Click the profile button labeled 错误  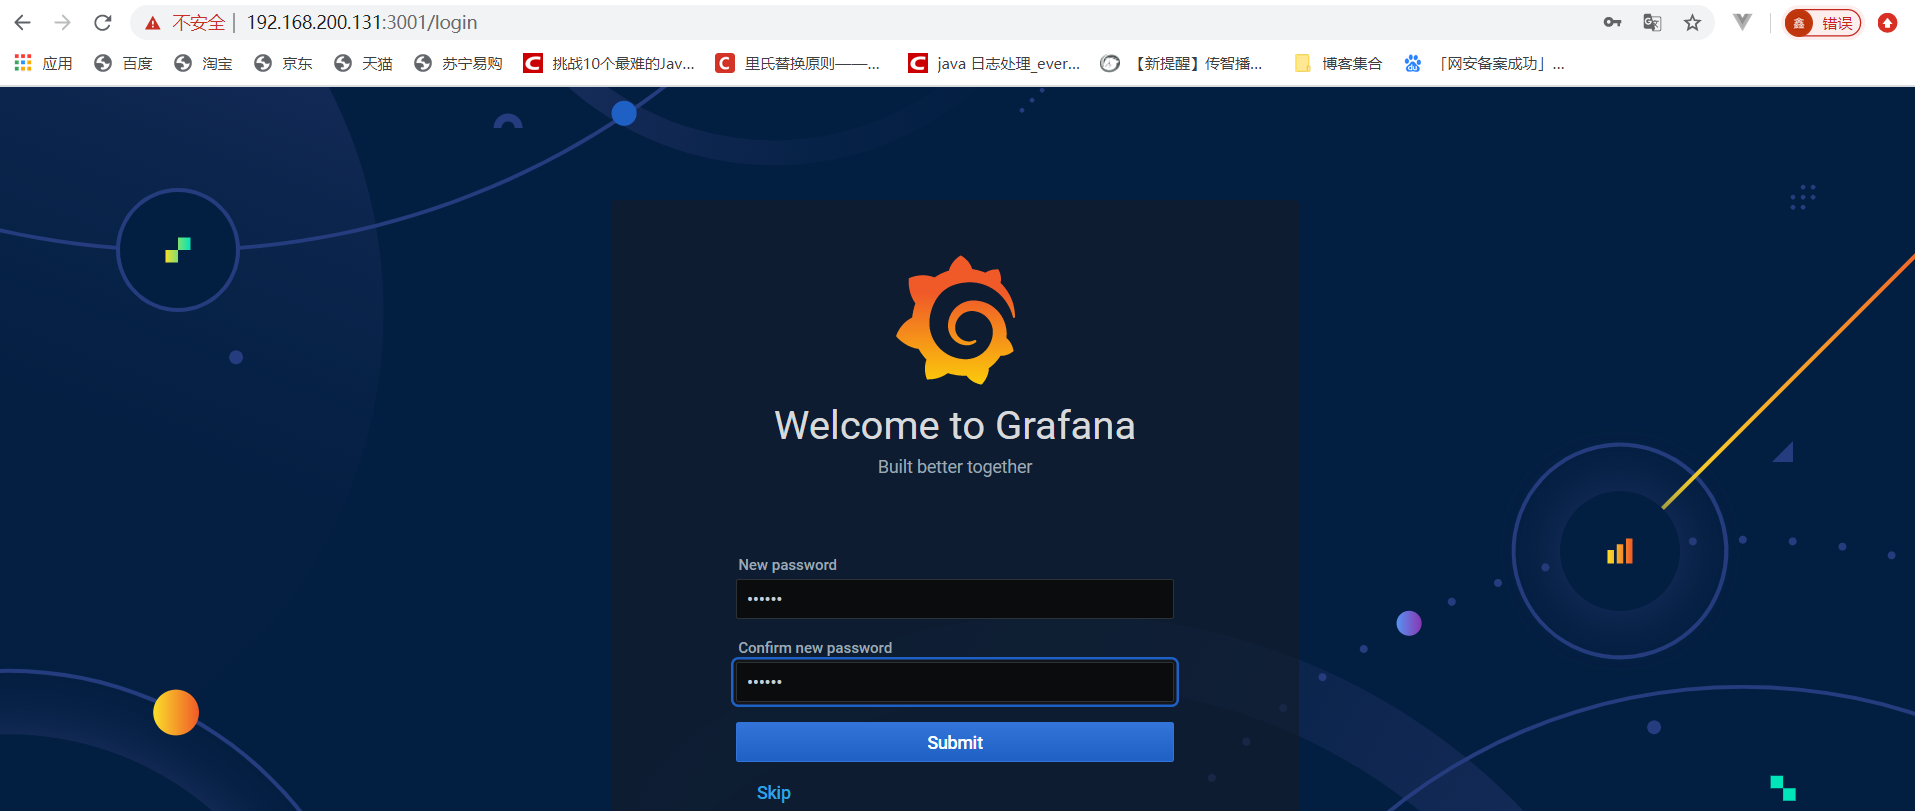[1822, 22]
